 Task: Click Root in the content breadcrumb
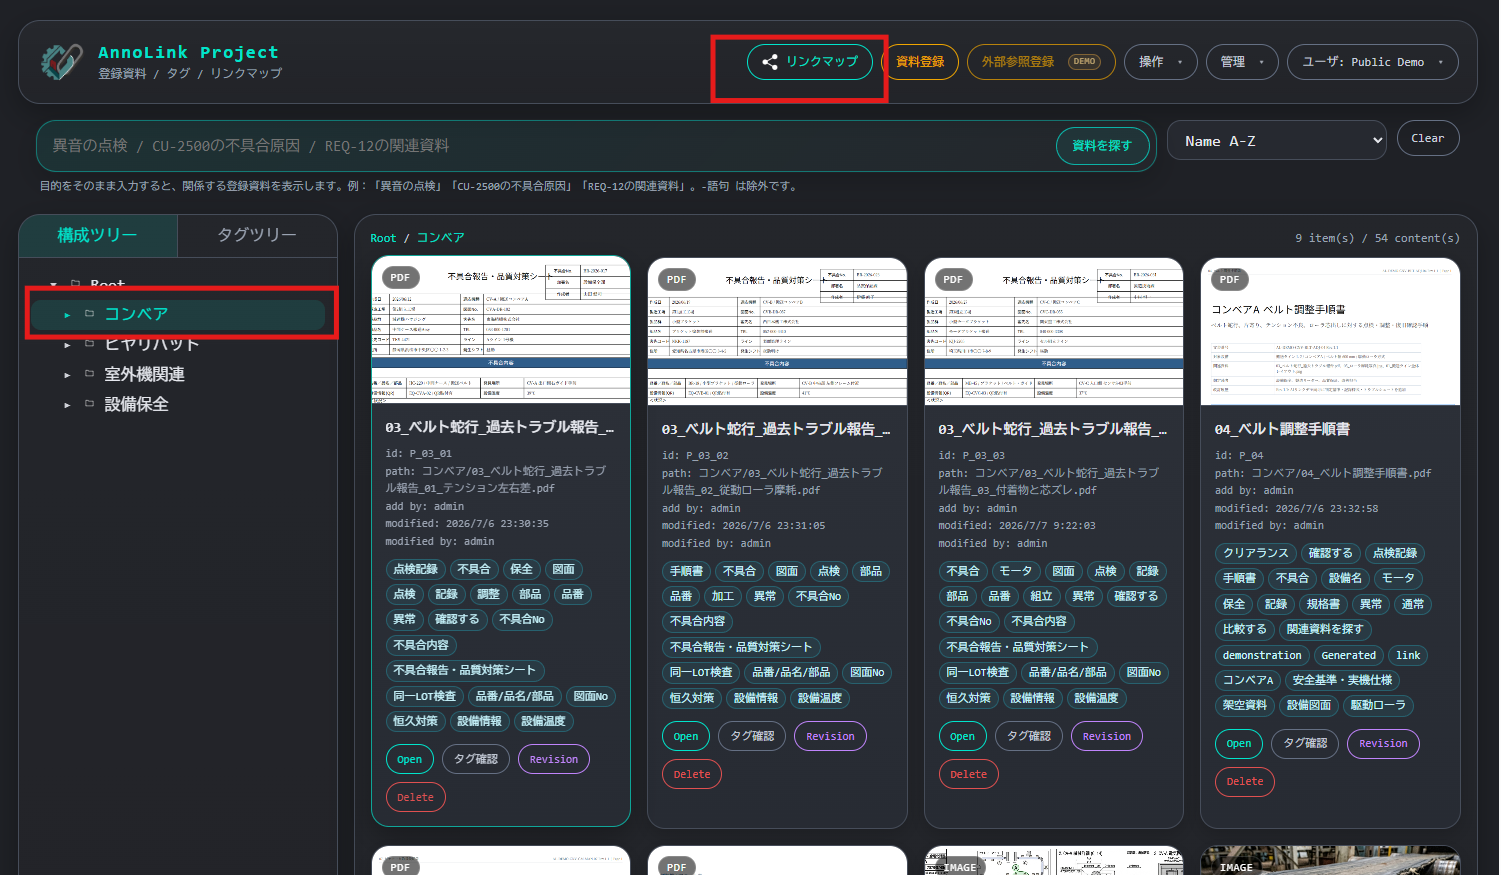tap(383, 238)
